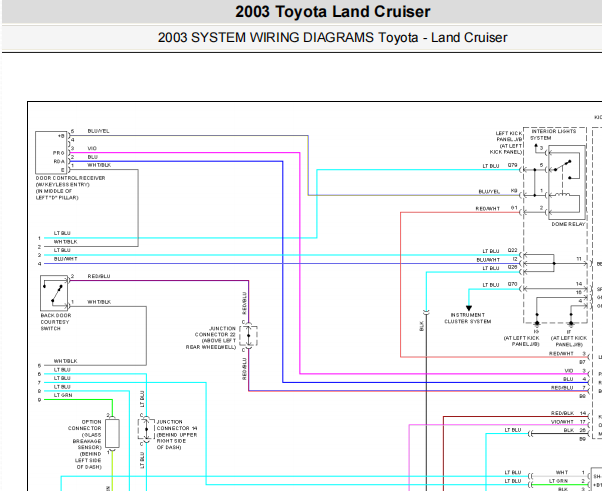Click 'LT GRN' label on wire row 9

click(63, 395)
